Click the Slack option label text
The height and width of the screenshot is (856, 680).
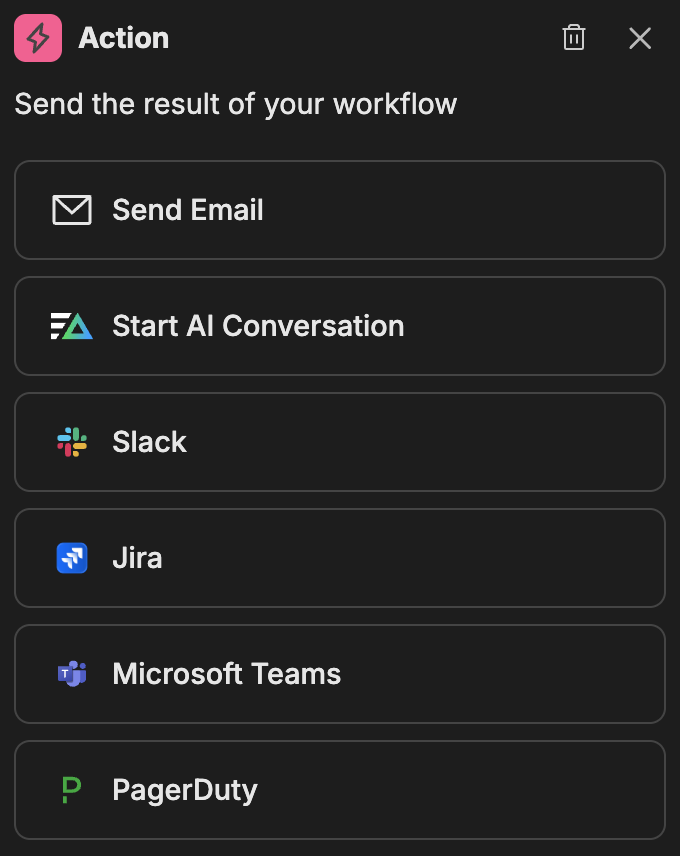click(x=149, y=442)
